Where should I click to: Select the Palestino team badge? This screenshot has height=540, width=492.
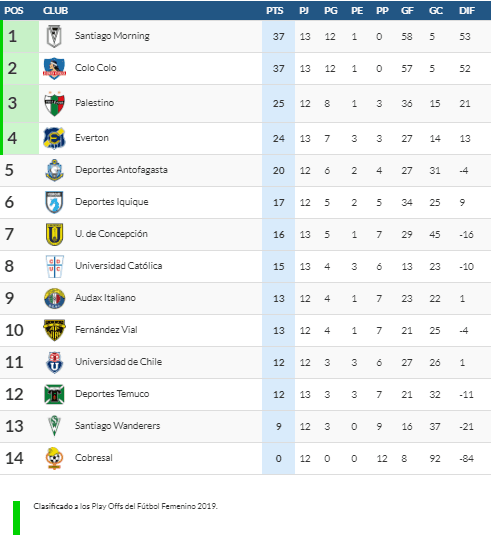click(54, 104)
